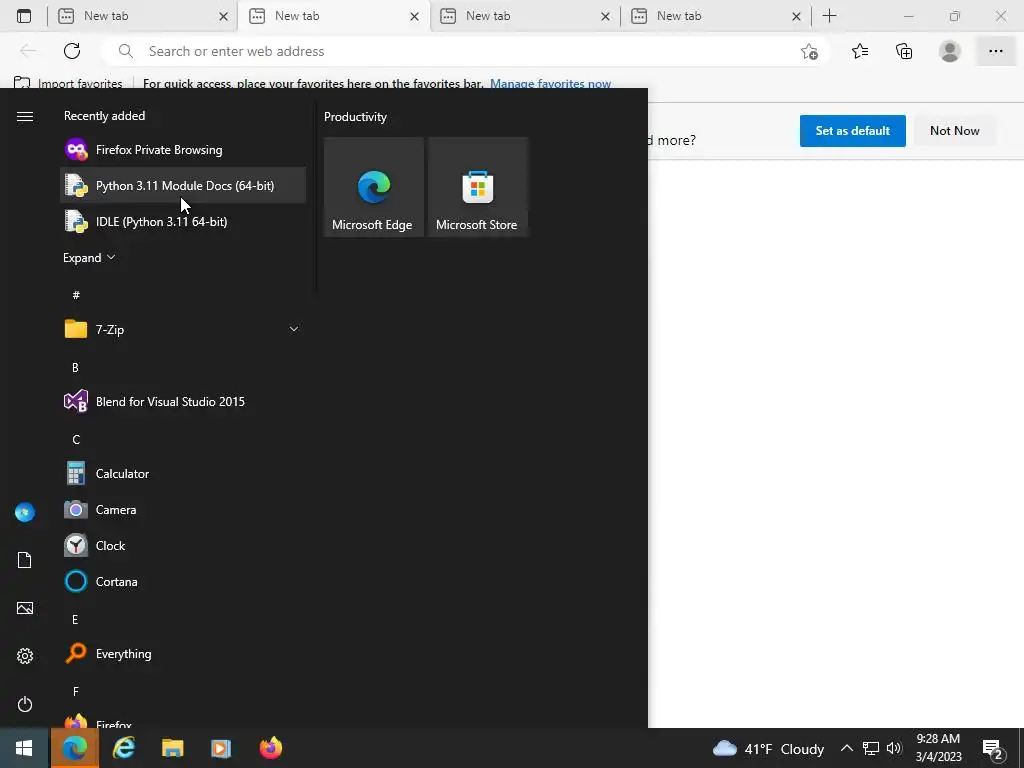Jump to letter section C

76,440
